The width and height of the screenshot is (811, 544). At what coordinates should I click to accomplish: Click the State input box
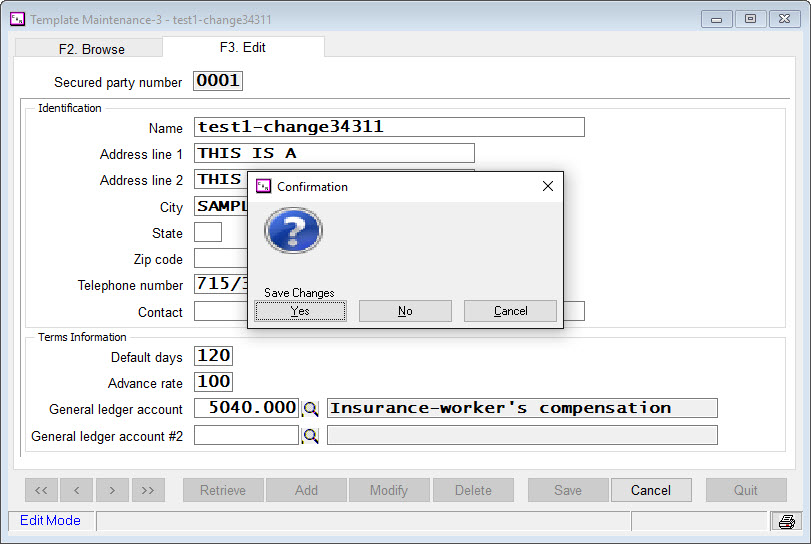[x=208, y=233]
